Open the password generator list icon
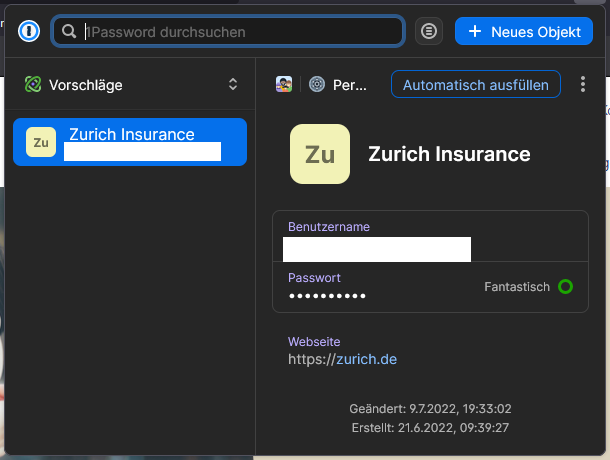This screenshot has height=460, width=610. click(x=429, y=31)
